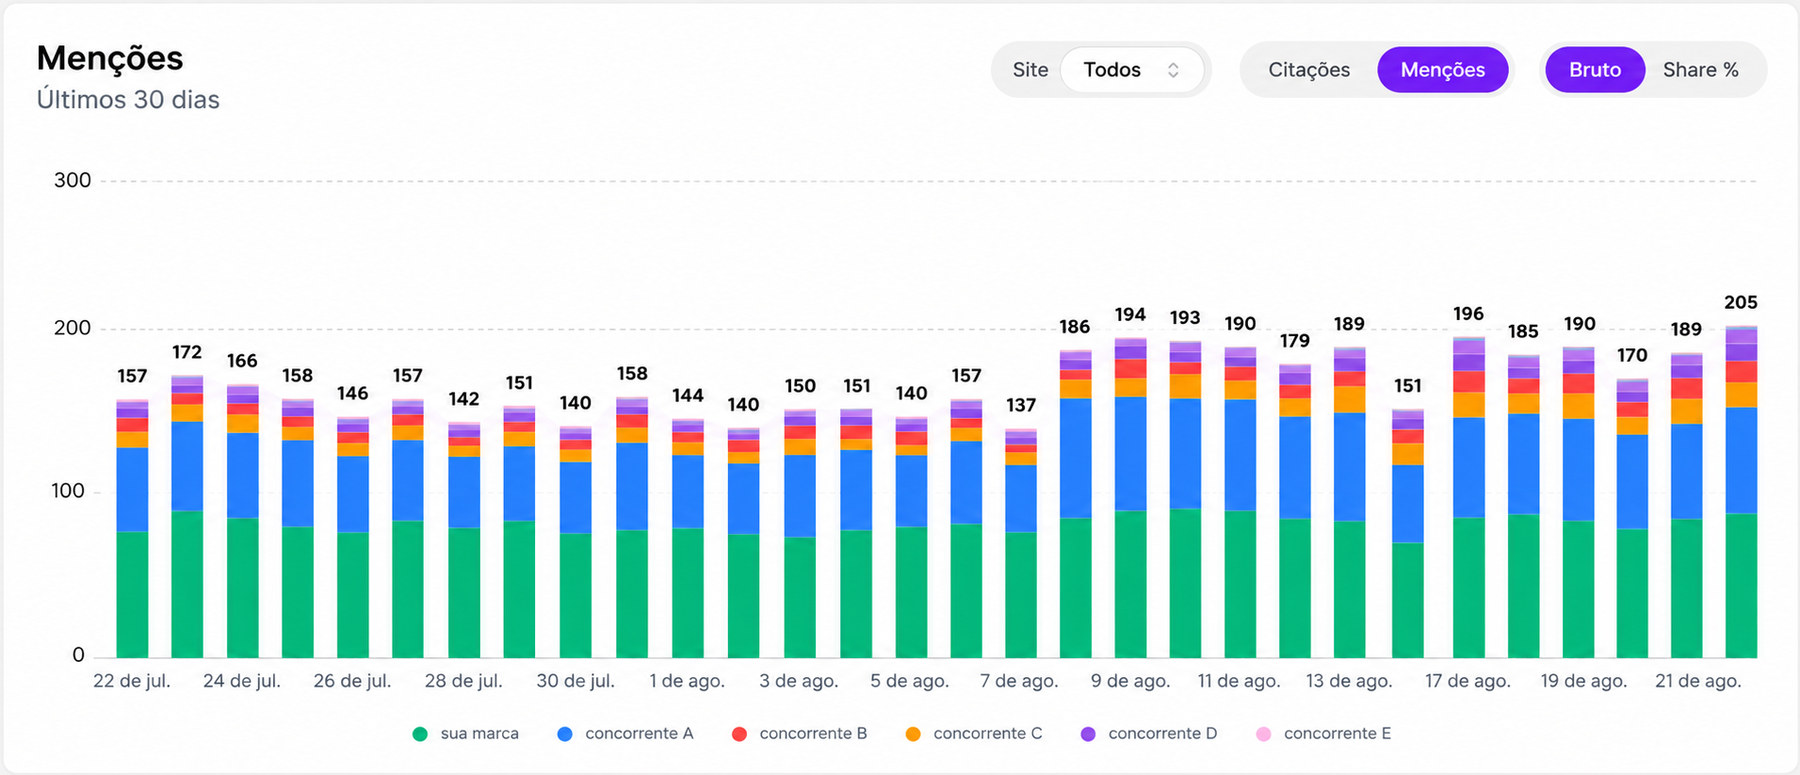This screenshot has height=775, width=1800.
Task: Click the 21 de ago. axis label
Action: click(1698, 681)
